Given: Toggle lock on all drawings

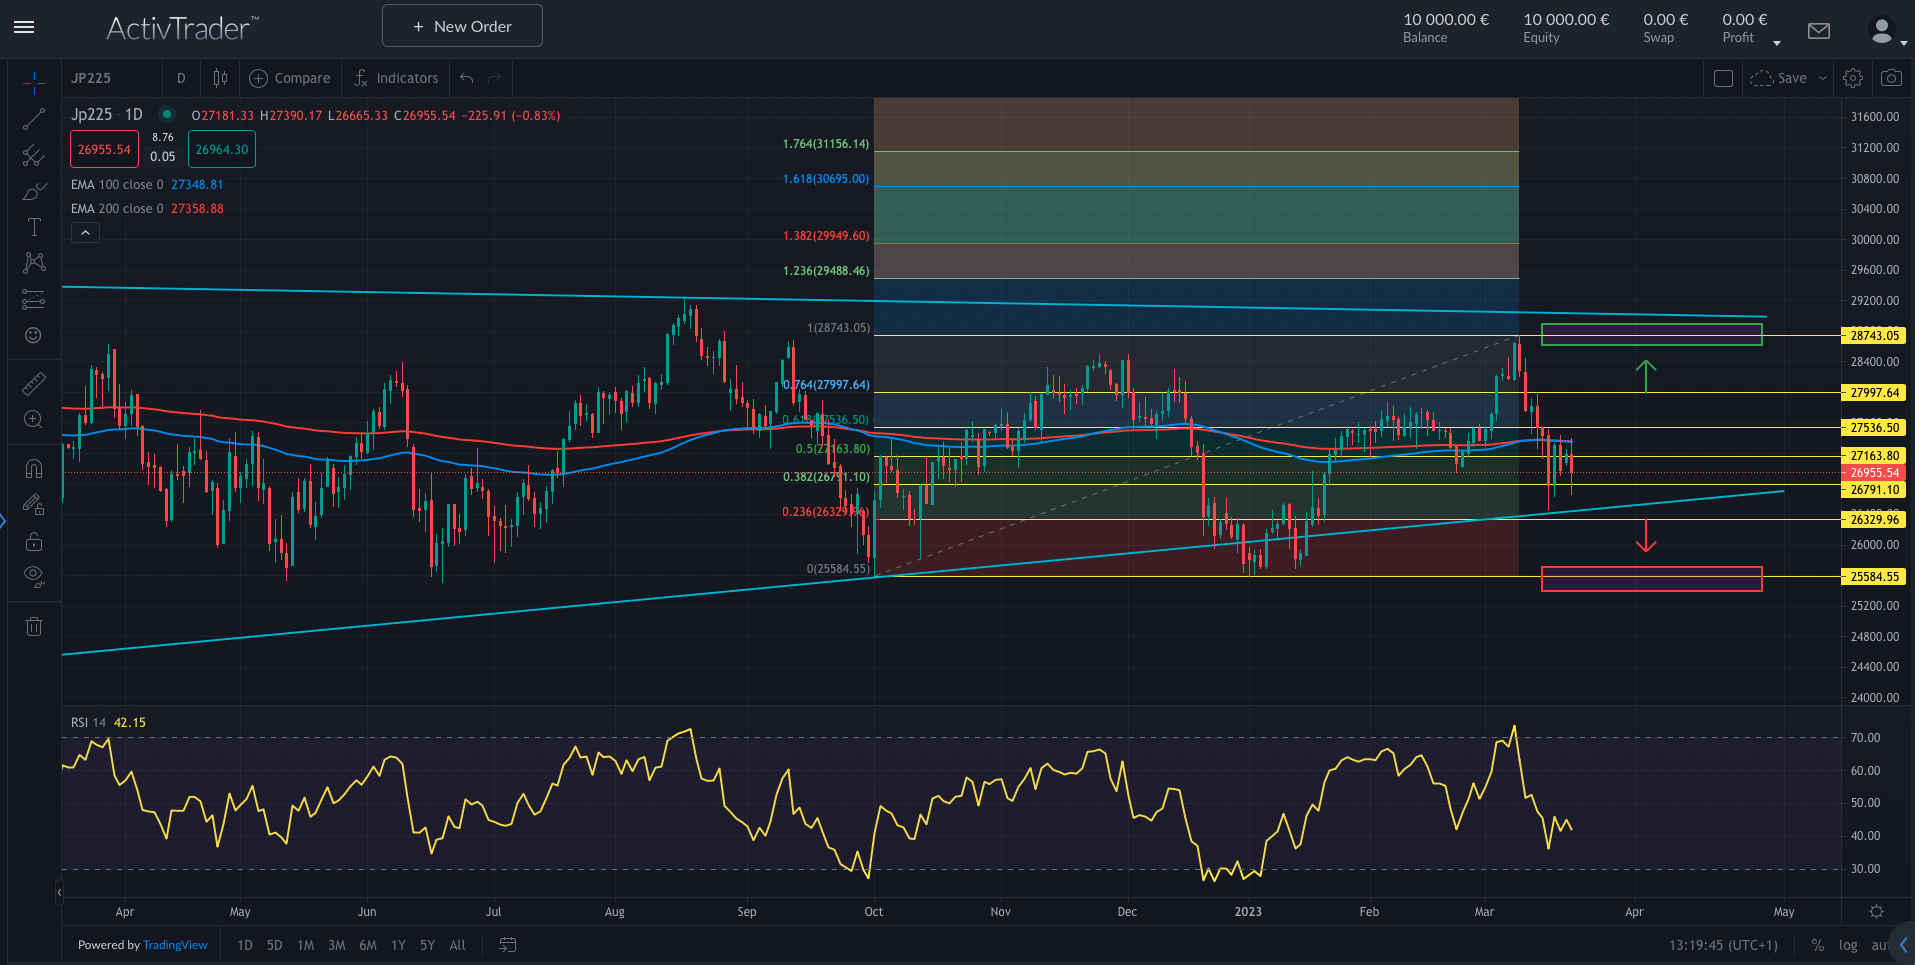Looking at the screenshot, I should point(33,541).
